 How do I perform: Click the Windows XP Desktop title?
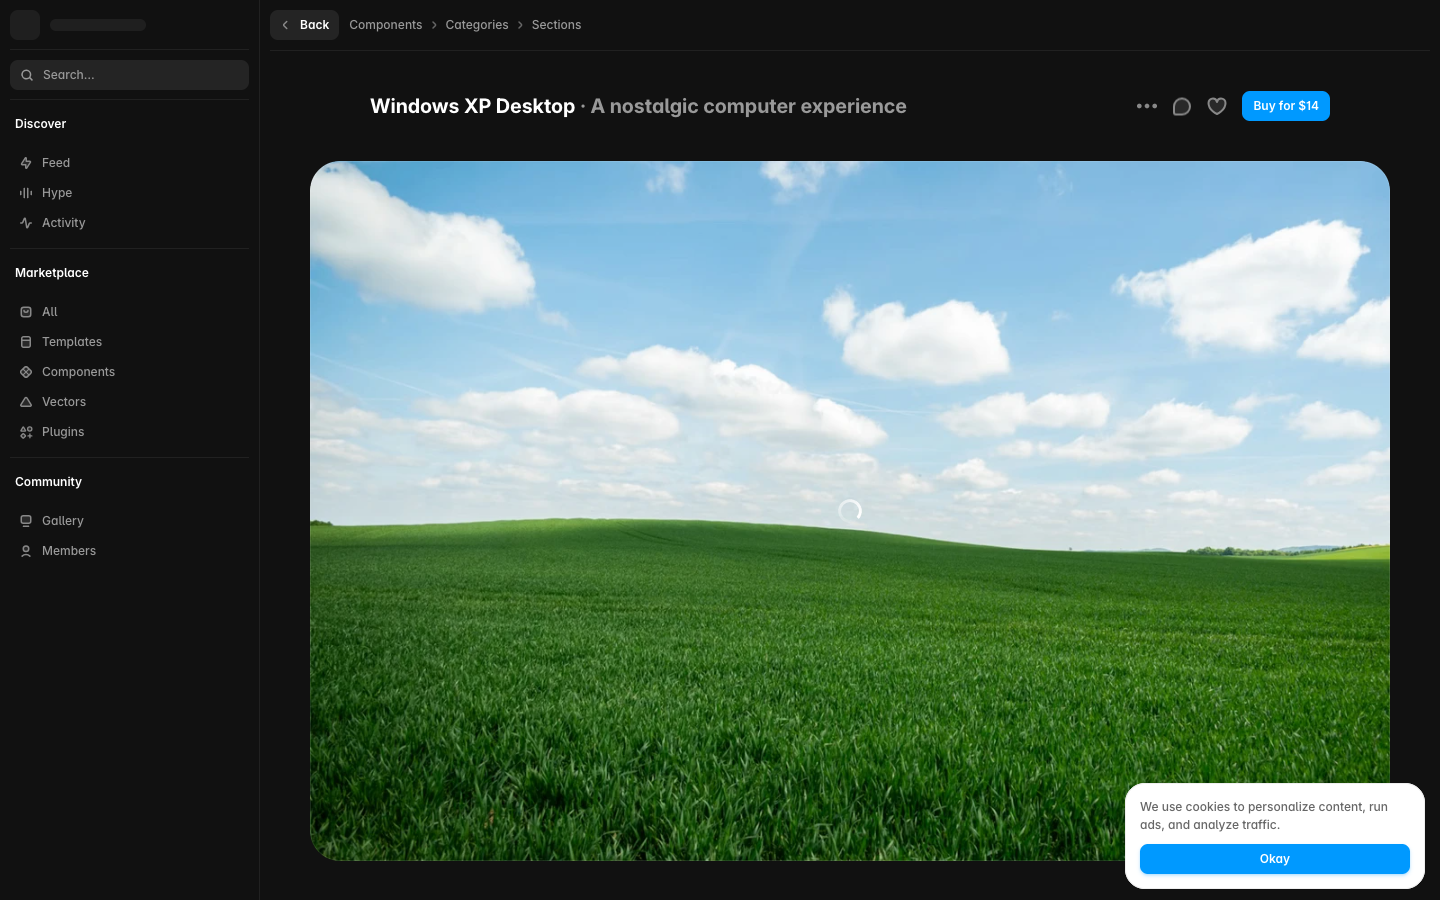pos(472,106)
